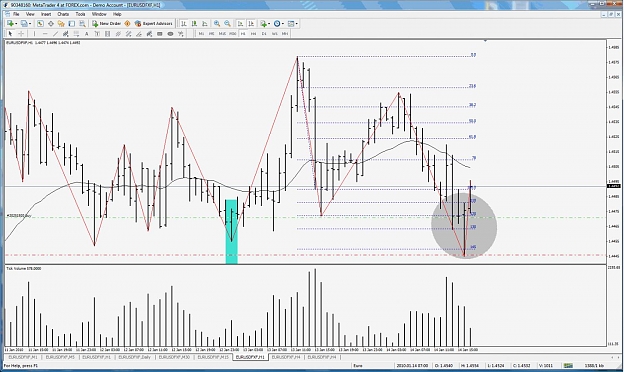Image resolution: width=625 pixels, height=372 pixels.
Task: Expand the Indicators dropdown arrow
Action: click(x=269, y=24)
